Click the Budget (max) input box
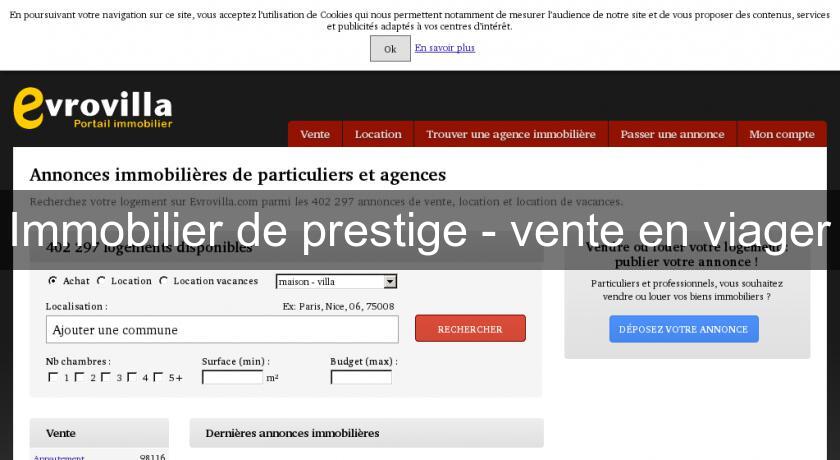The width and height of the screenshot is (840, 460). [361, 378]
